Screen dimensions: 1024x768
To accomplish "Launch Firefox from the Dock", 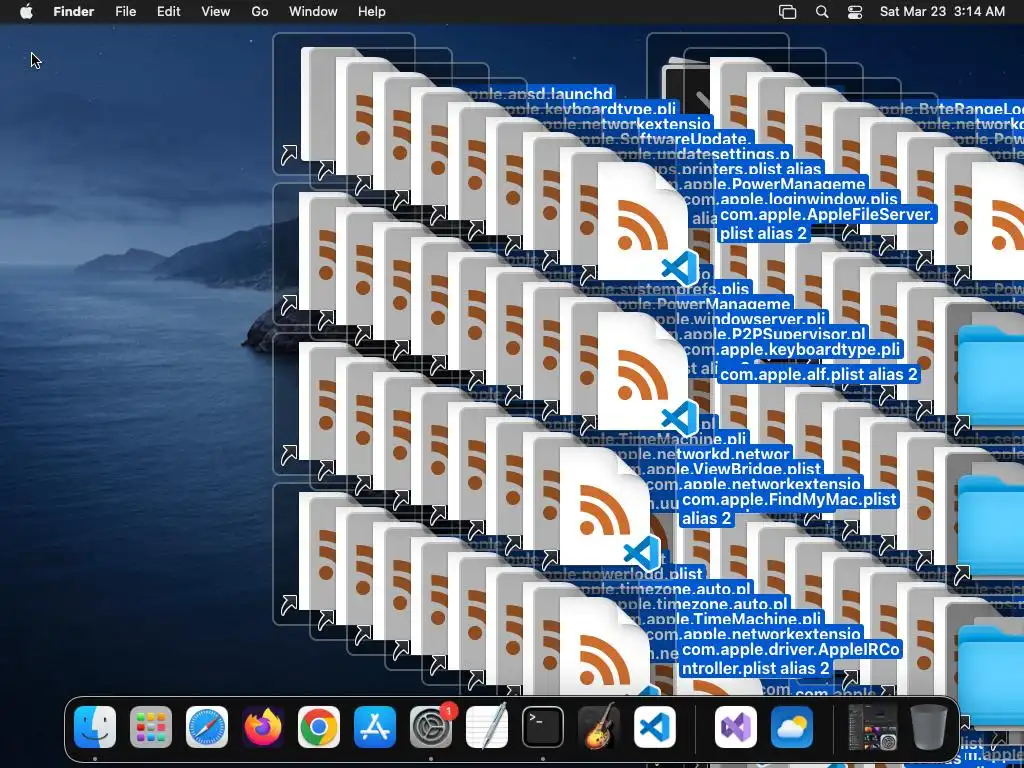I will point(263,727).
